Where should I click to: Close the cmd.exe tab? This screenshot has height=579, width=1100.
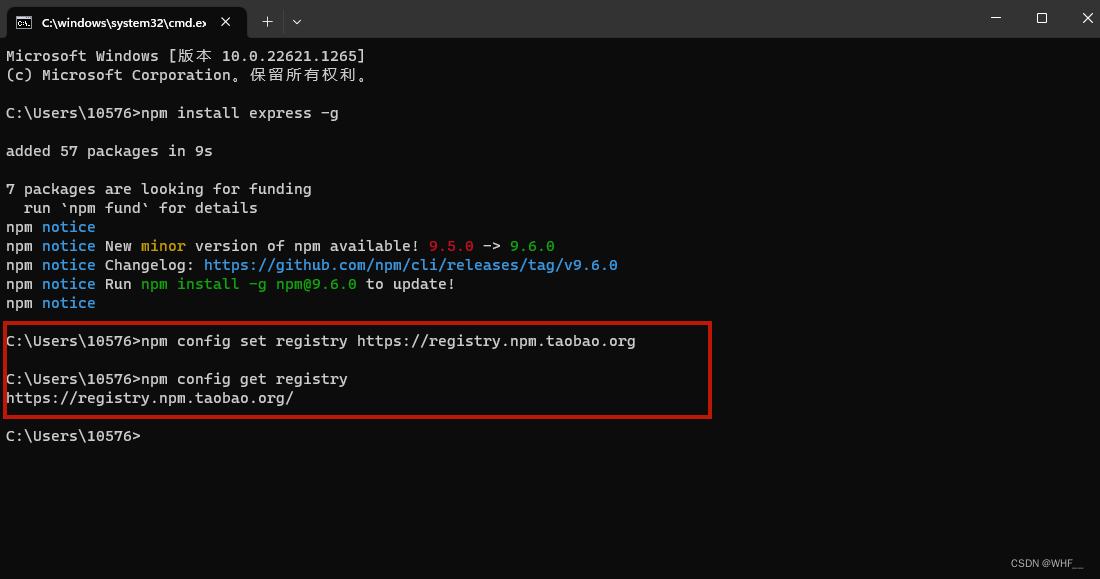[225, 22]
